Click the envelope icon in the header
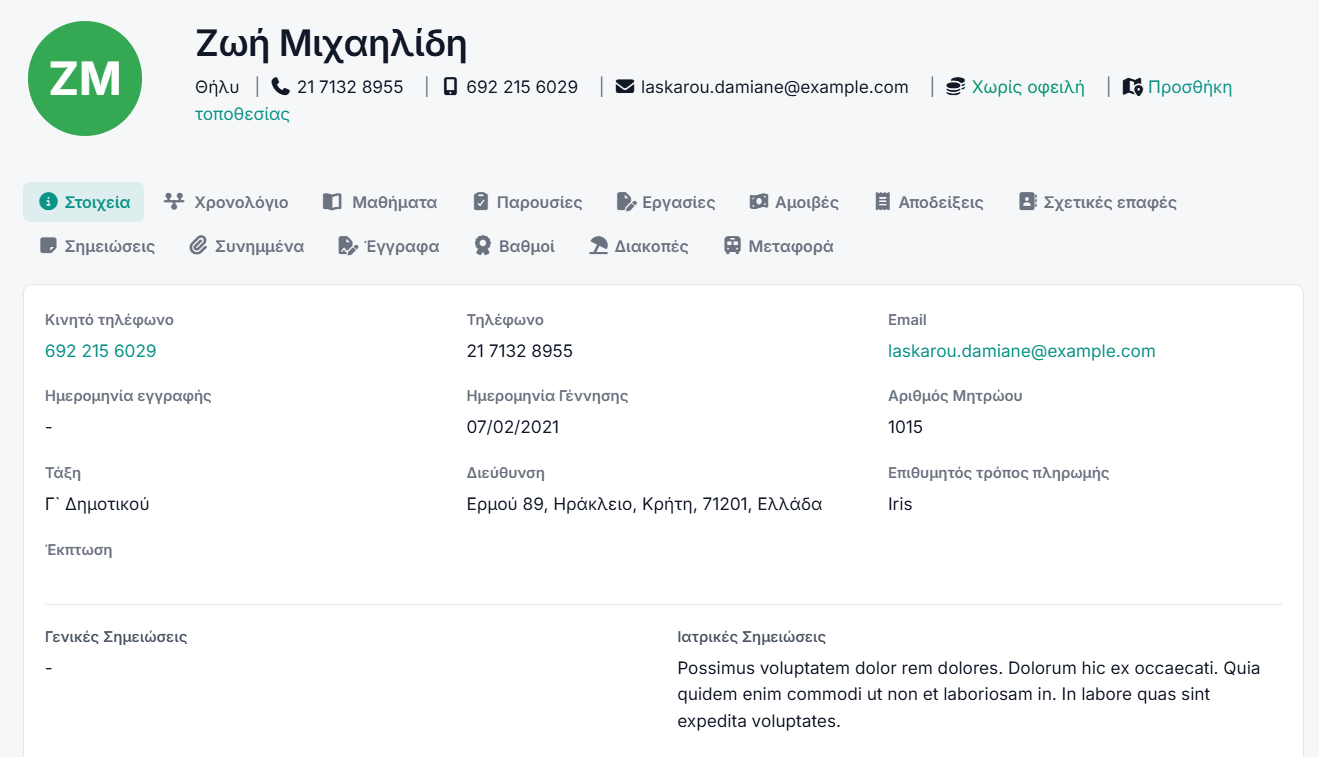Image resolution: width=1319 pixels, height=757 pixels. [625, 87]
